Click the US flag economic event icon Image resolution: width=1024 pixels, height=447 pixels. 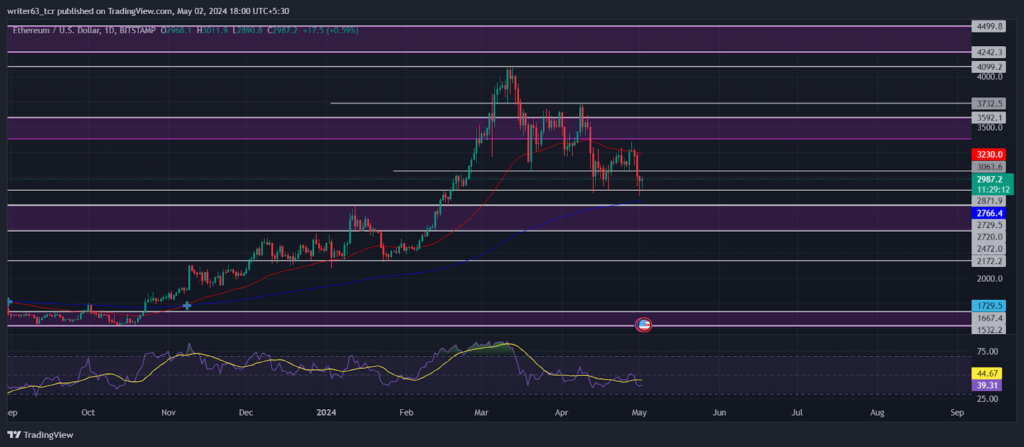[x=644, y=325]
